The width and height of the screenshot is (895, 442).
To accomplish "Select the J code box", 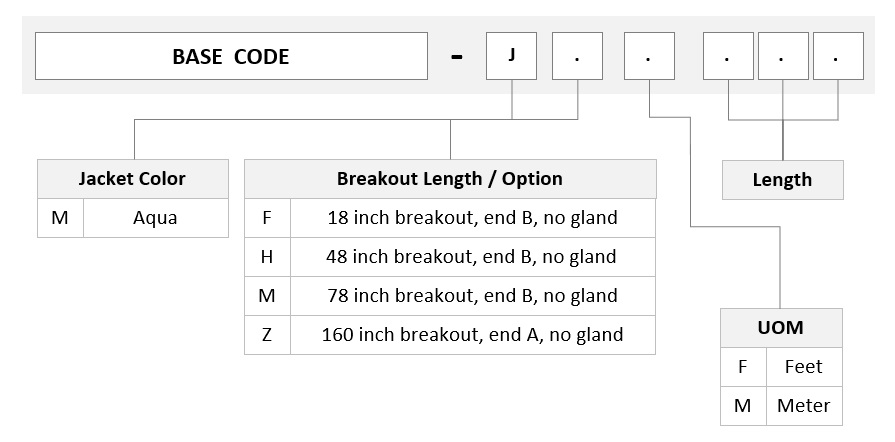I will coord(511,56).
